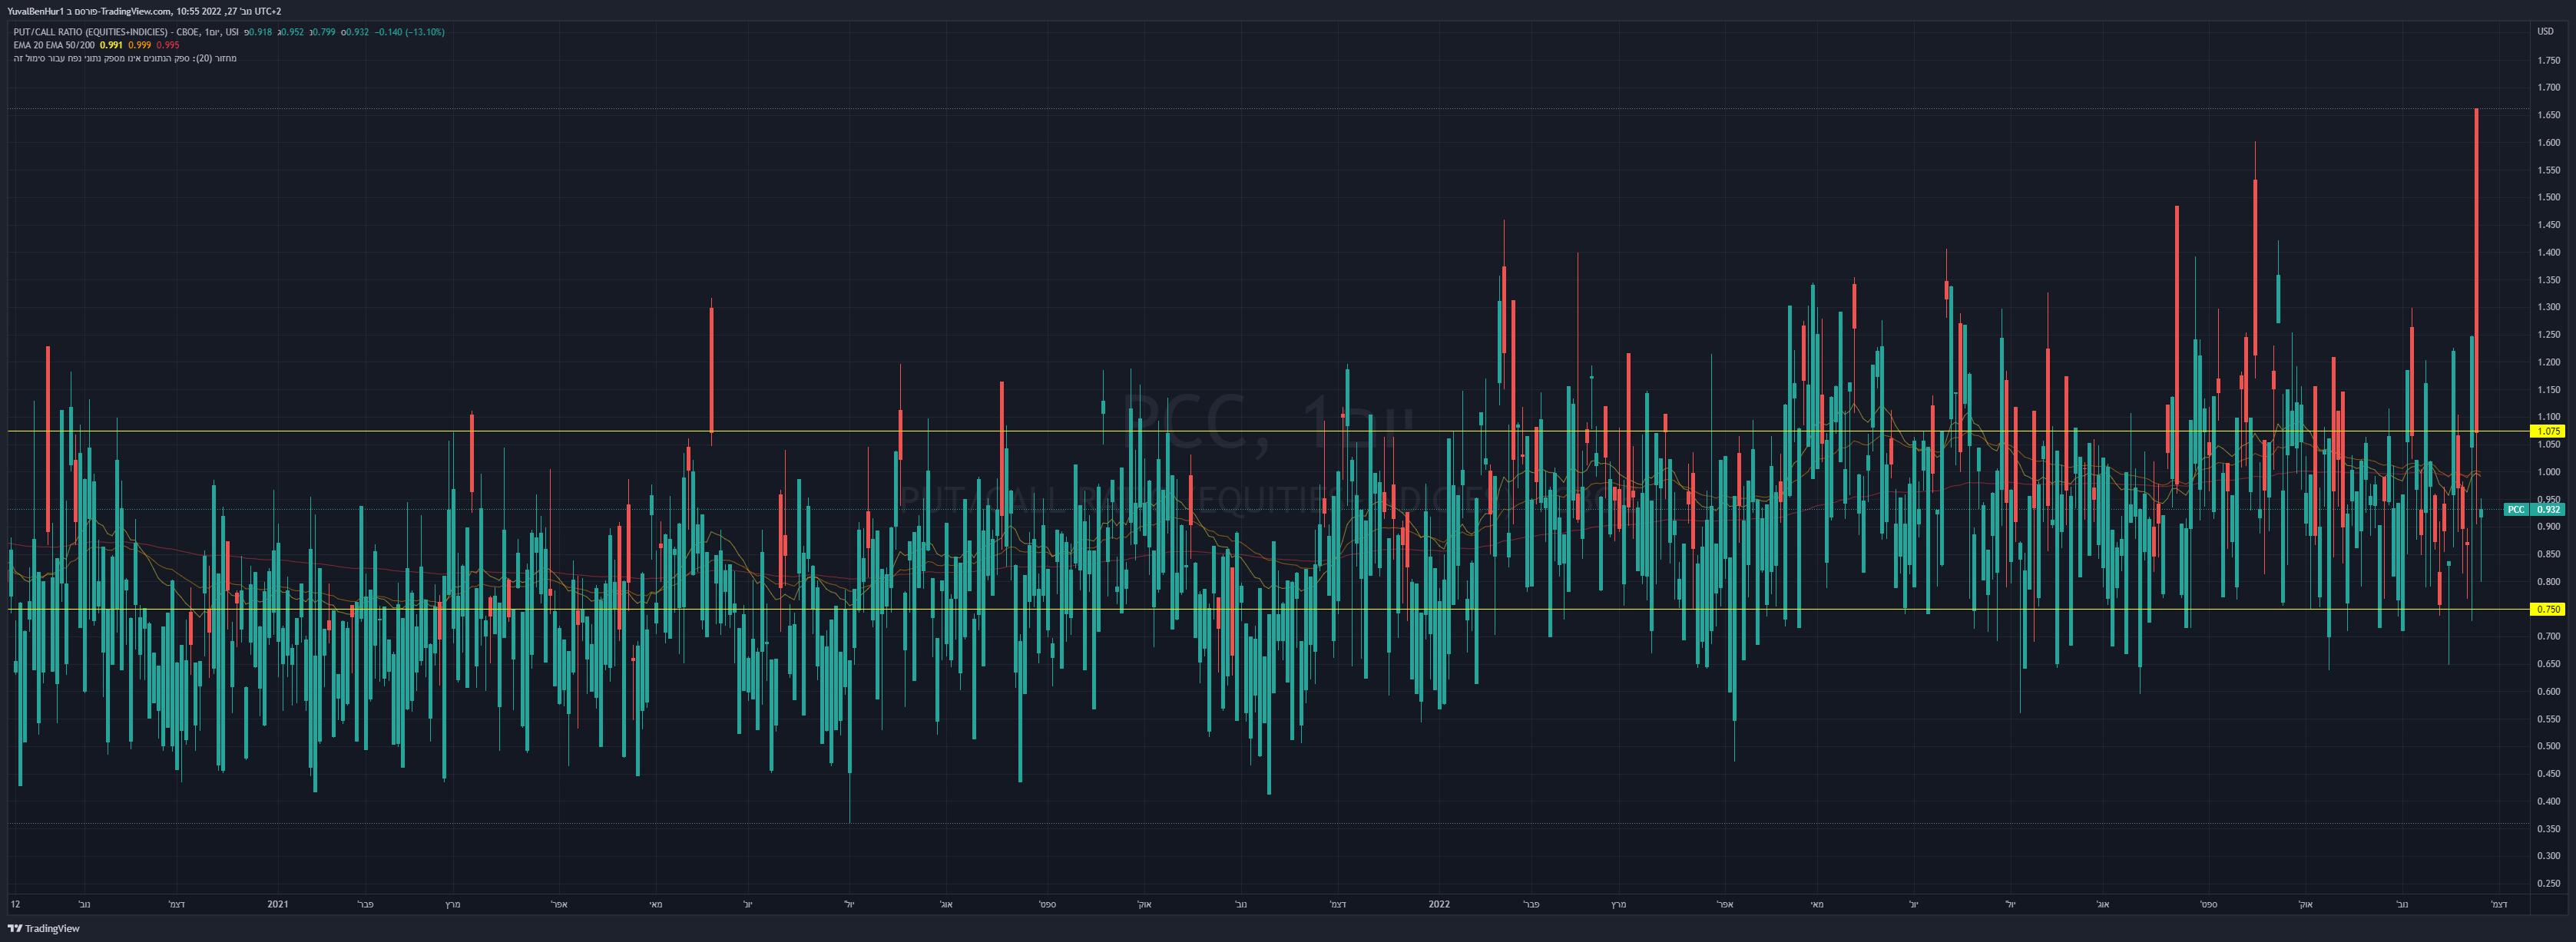
Task: Open the EMA 20 EMA 50/200 indicator legend
Action: (54, 45)
